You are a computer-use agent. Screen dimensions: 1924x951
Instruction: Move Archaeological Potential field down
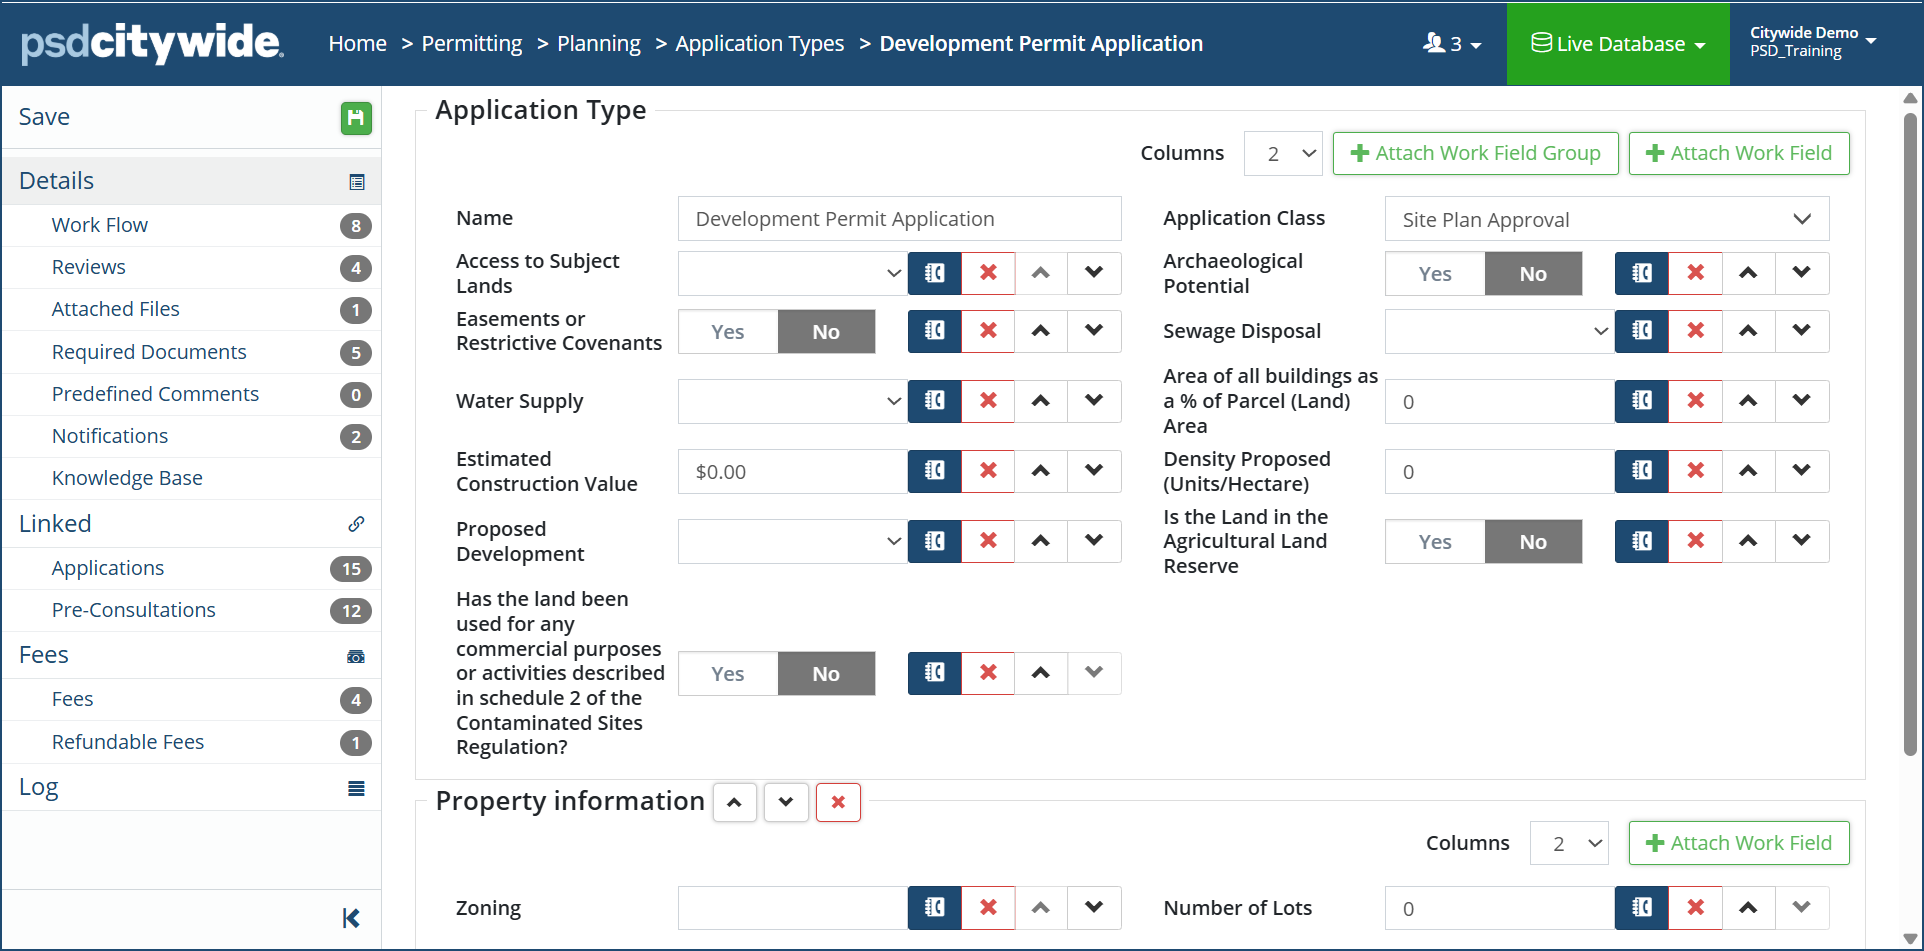[1801, 273]
